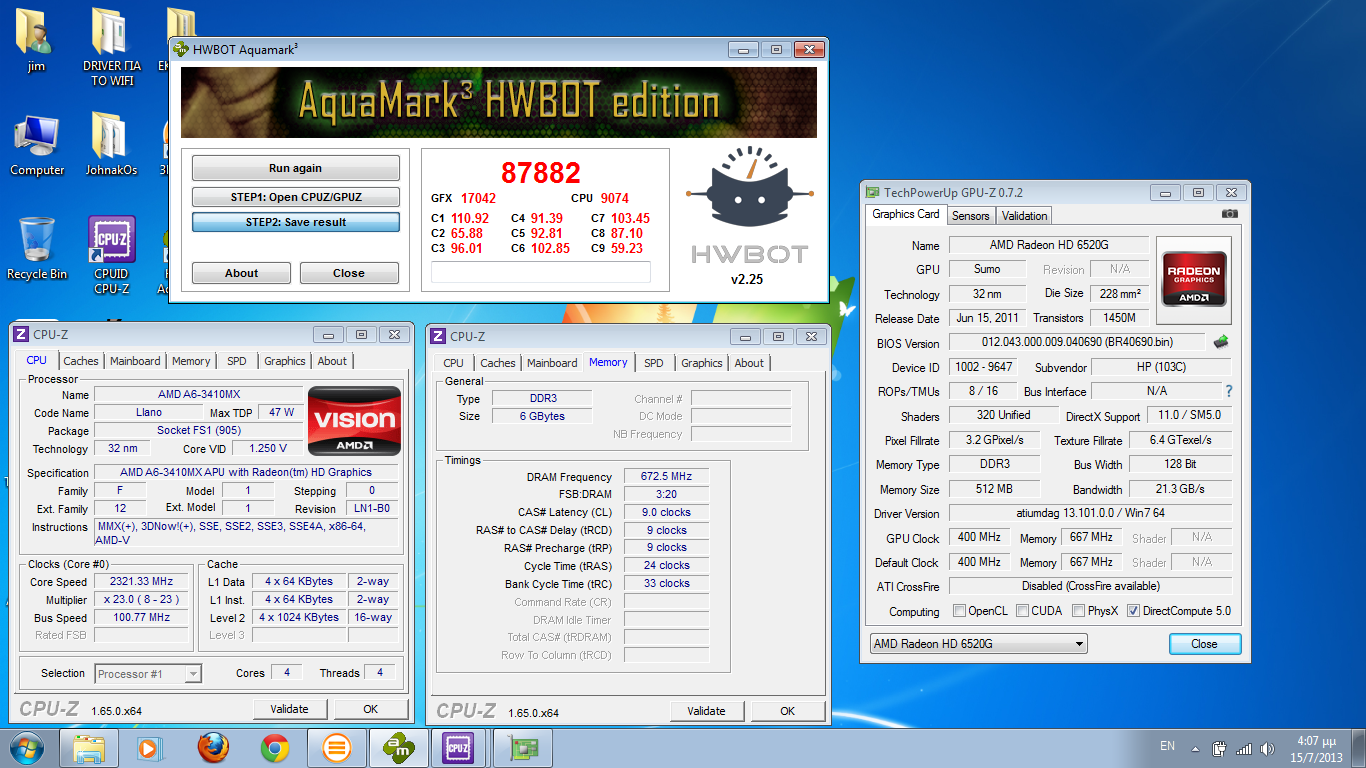Open GPU-Z title bar icon menu
Image resolution: width=1366 pixels, height=768 pixels.
click(x=874, y=192)
